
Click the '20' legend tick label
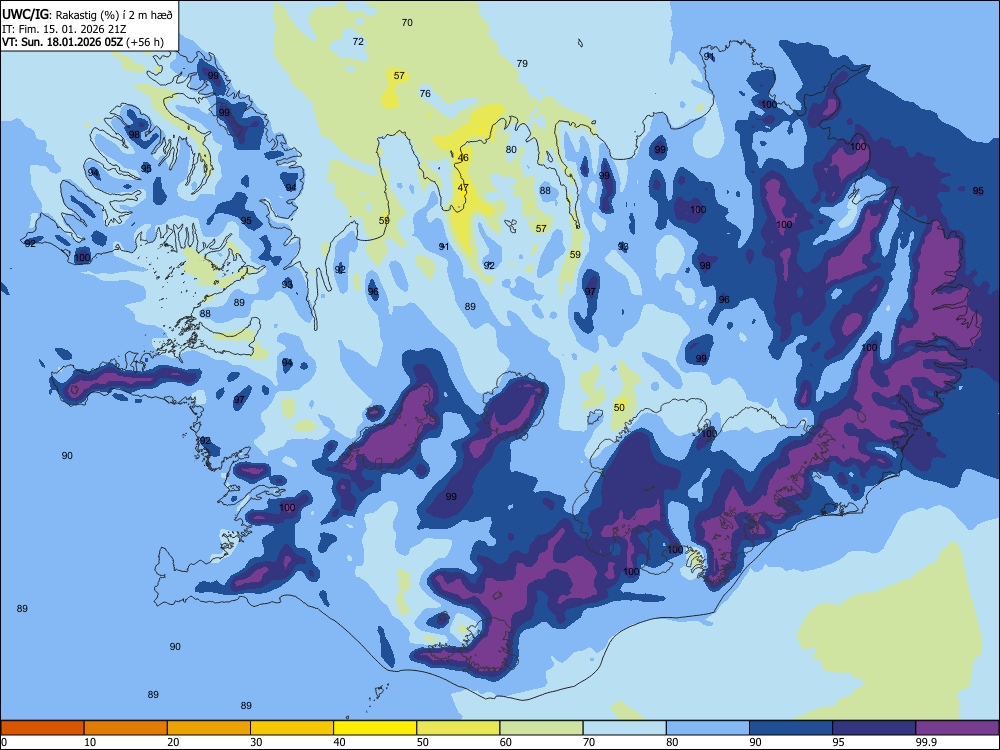173,742
